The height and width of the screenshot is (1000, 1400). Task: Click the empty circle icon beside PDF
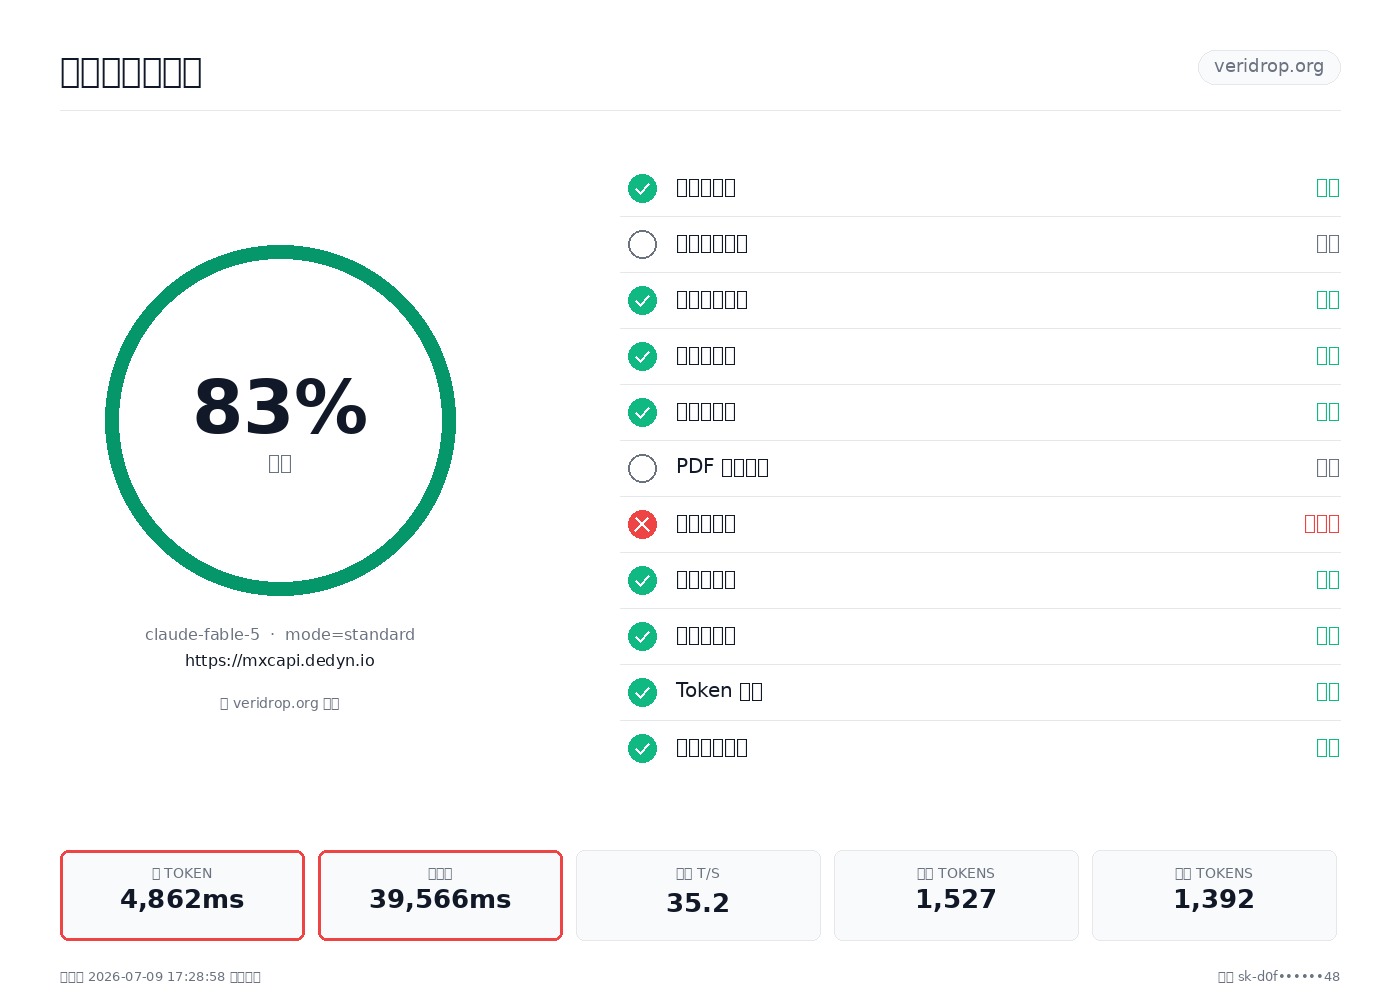642,468
